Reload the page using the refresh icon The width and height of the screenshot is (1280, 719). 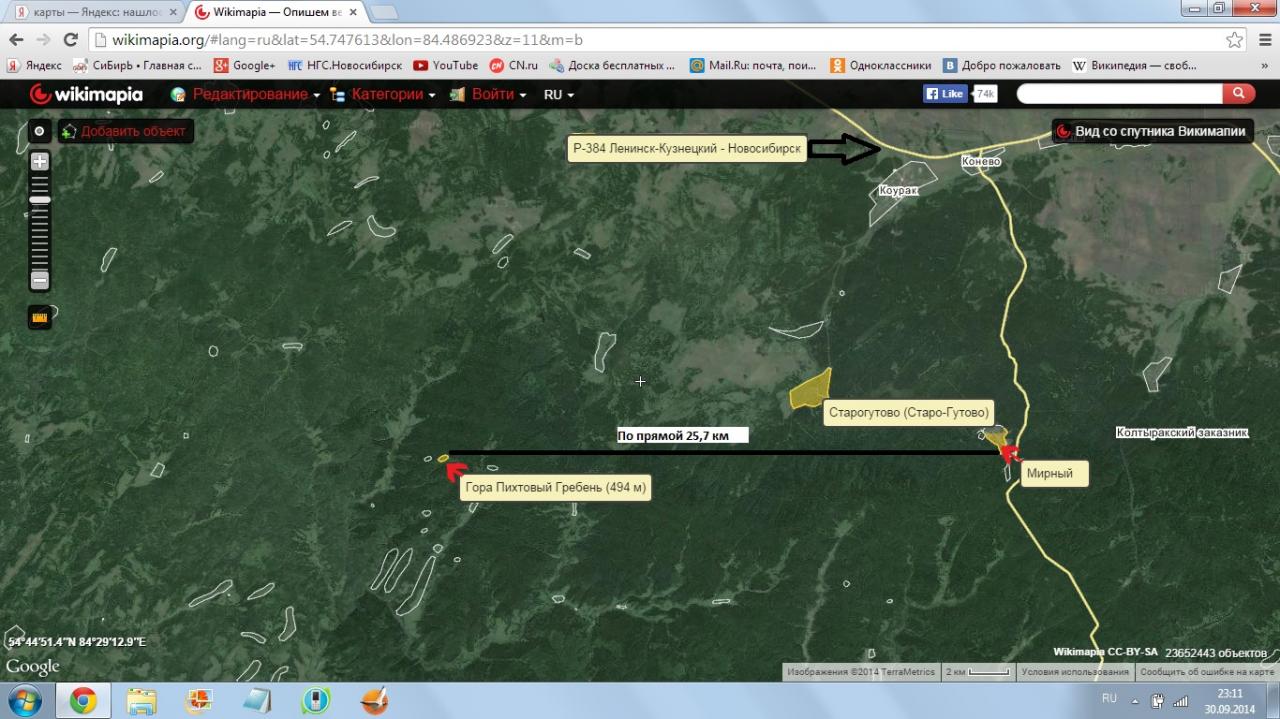coord(70,40)
